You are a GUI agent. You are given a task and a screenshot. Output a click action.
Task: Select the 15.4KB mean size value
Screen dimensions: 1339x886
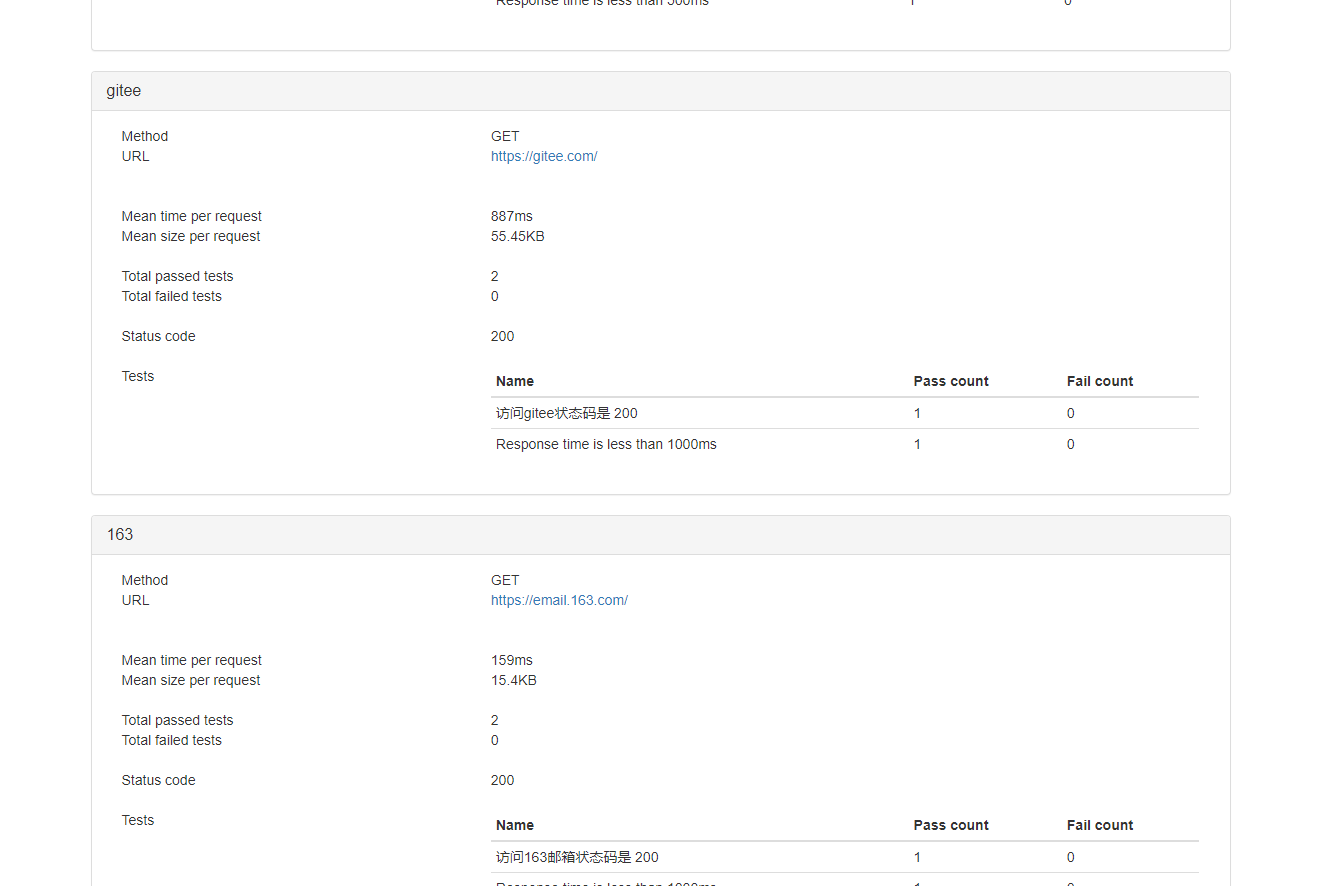tap(514, 680)
